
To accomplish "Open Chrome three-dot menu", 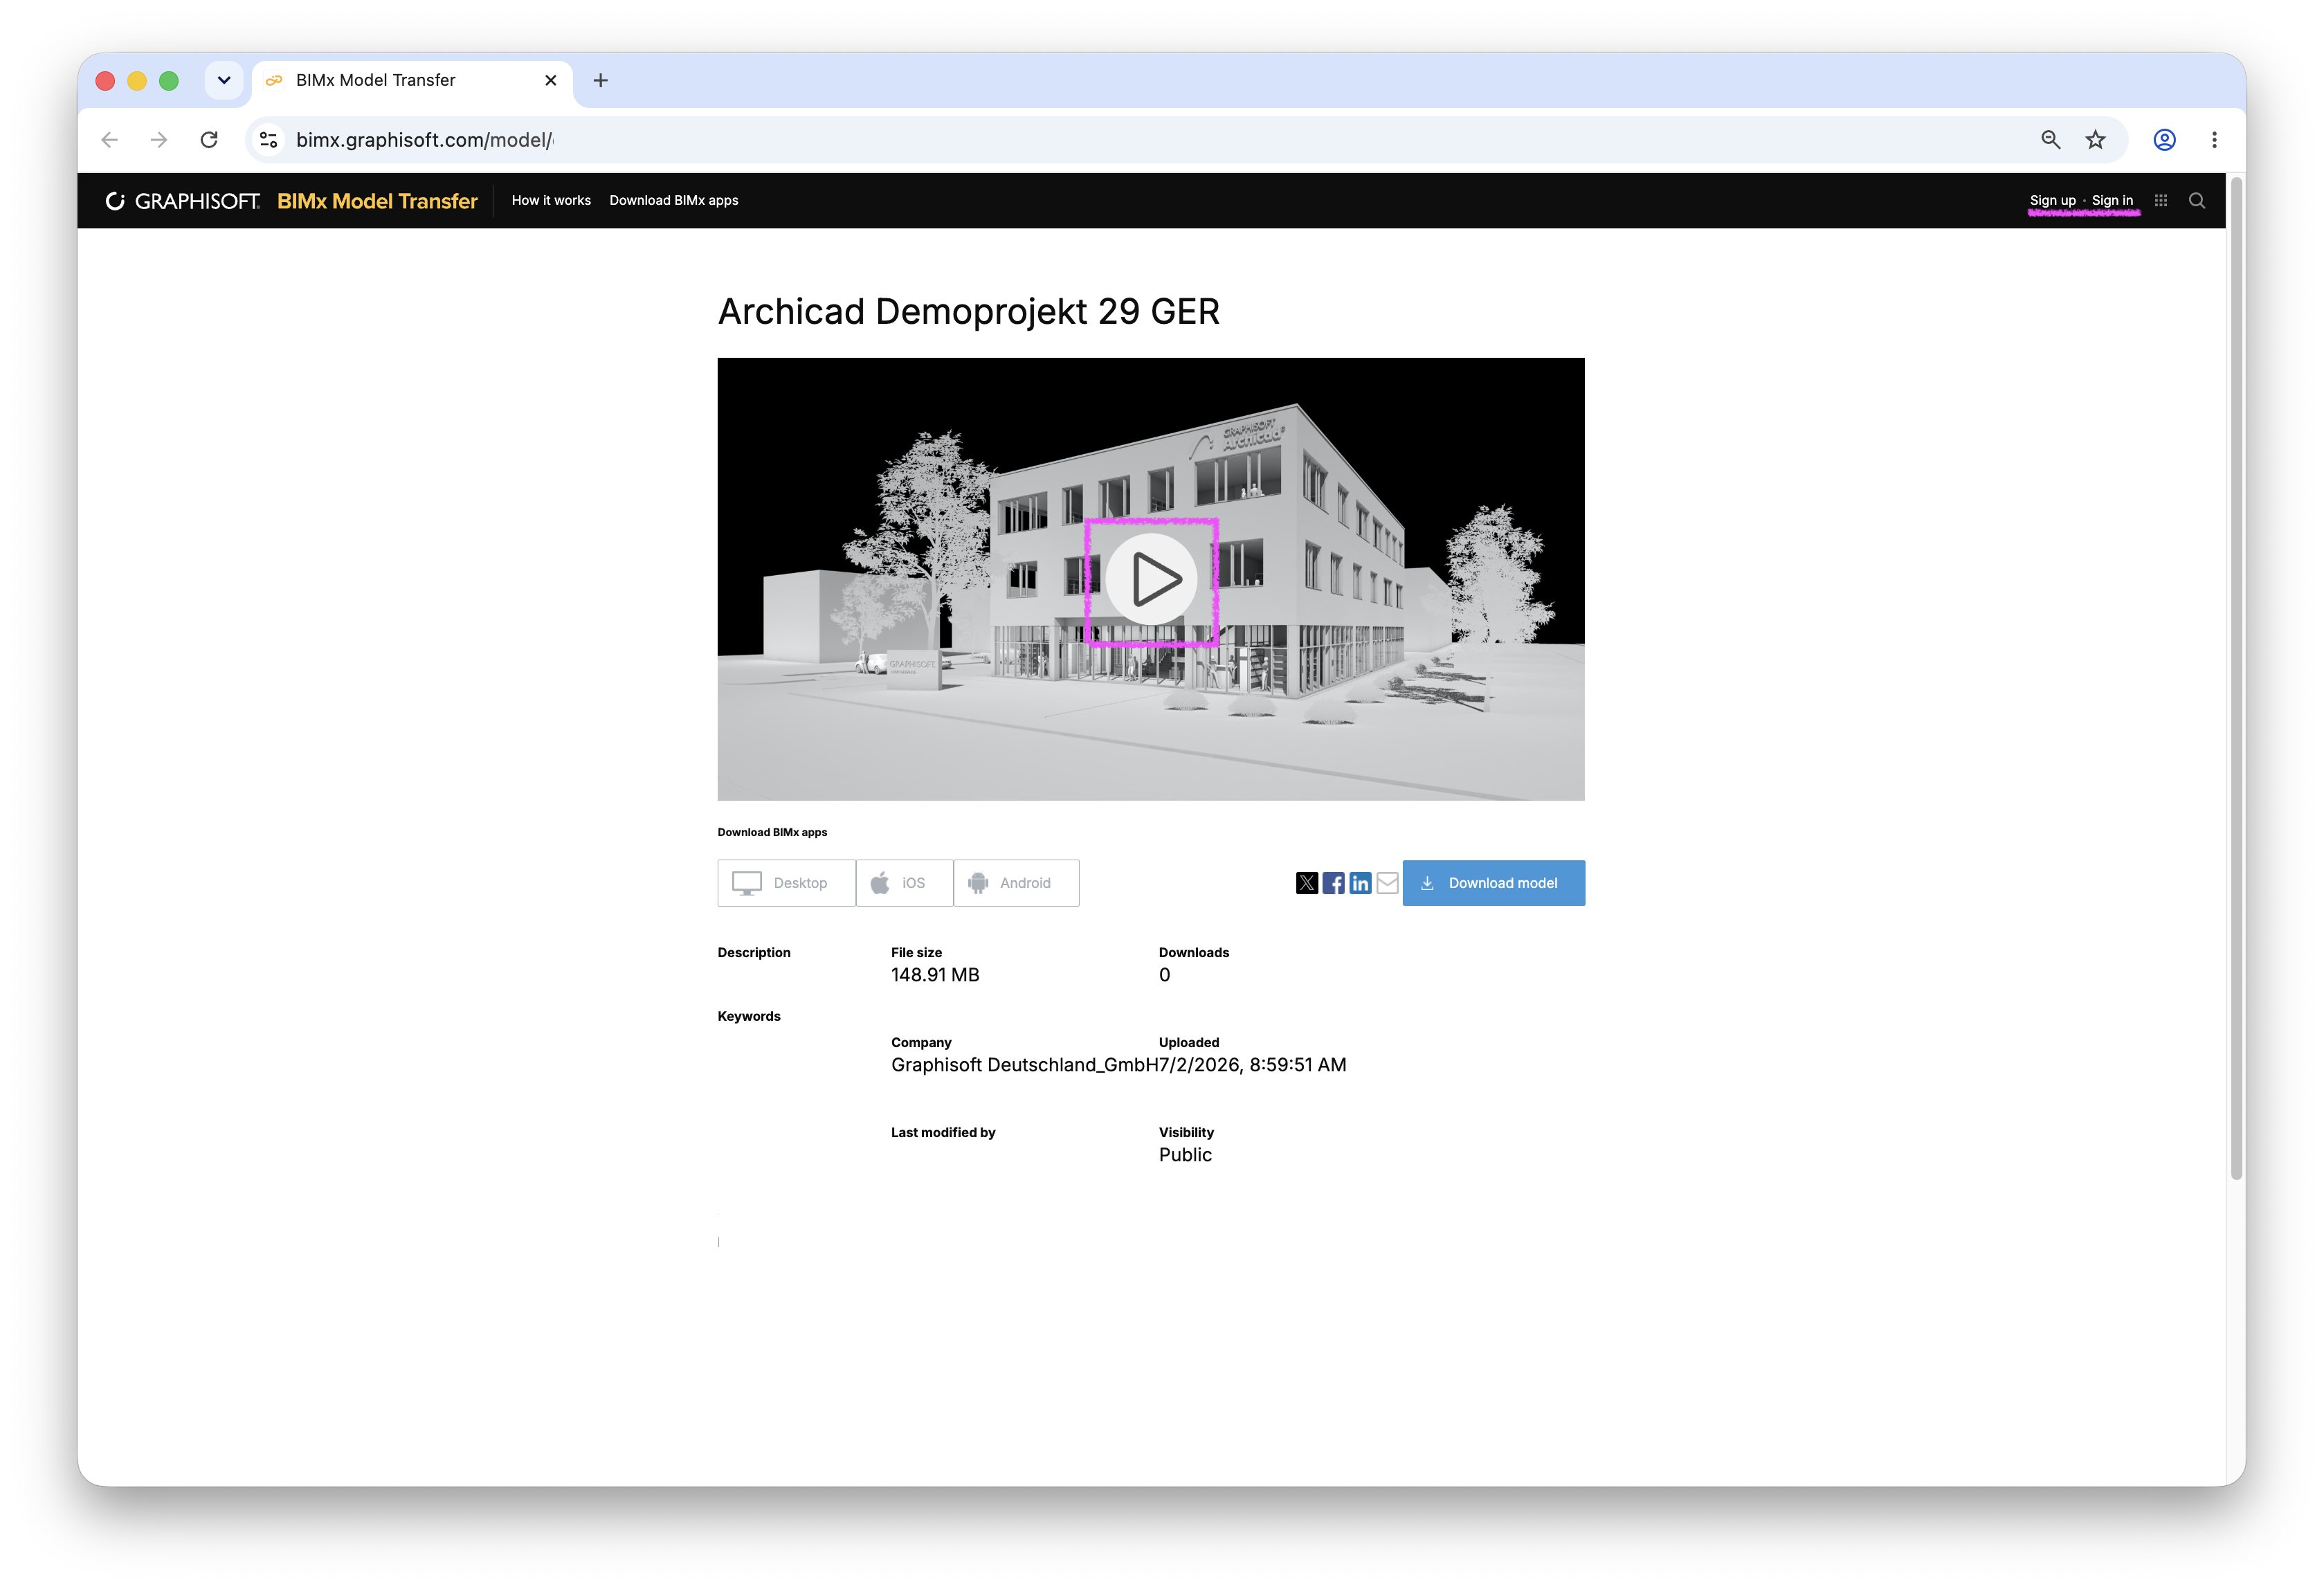I will (2214, 140).
